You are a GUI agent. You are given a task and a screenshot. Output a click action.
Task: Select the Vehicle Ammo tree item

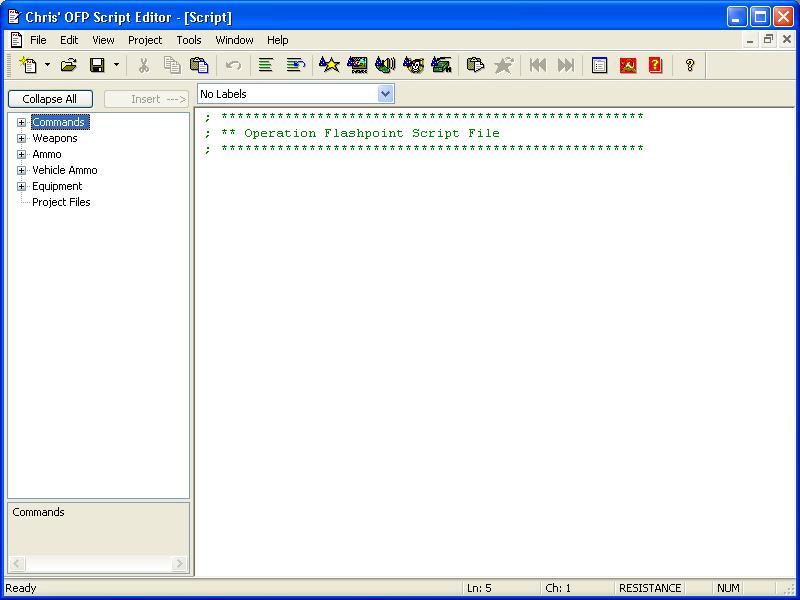[x=64, y=170]
